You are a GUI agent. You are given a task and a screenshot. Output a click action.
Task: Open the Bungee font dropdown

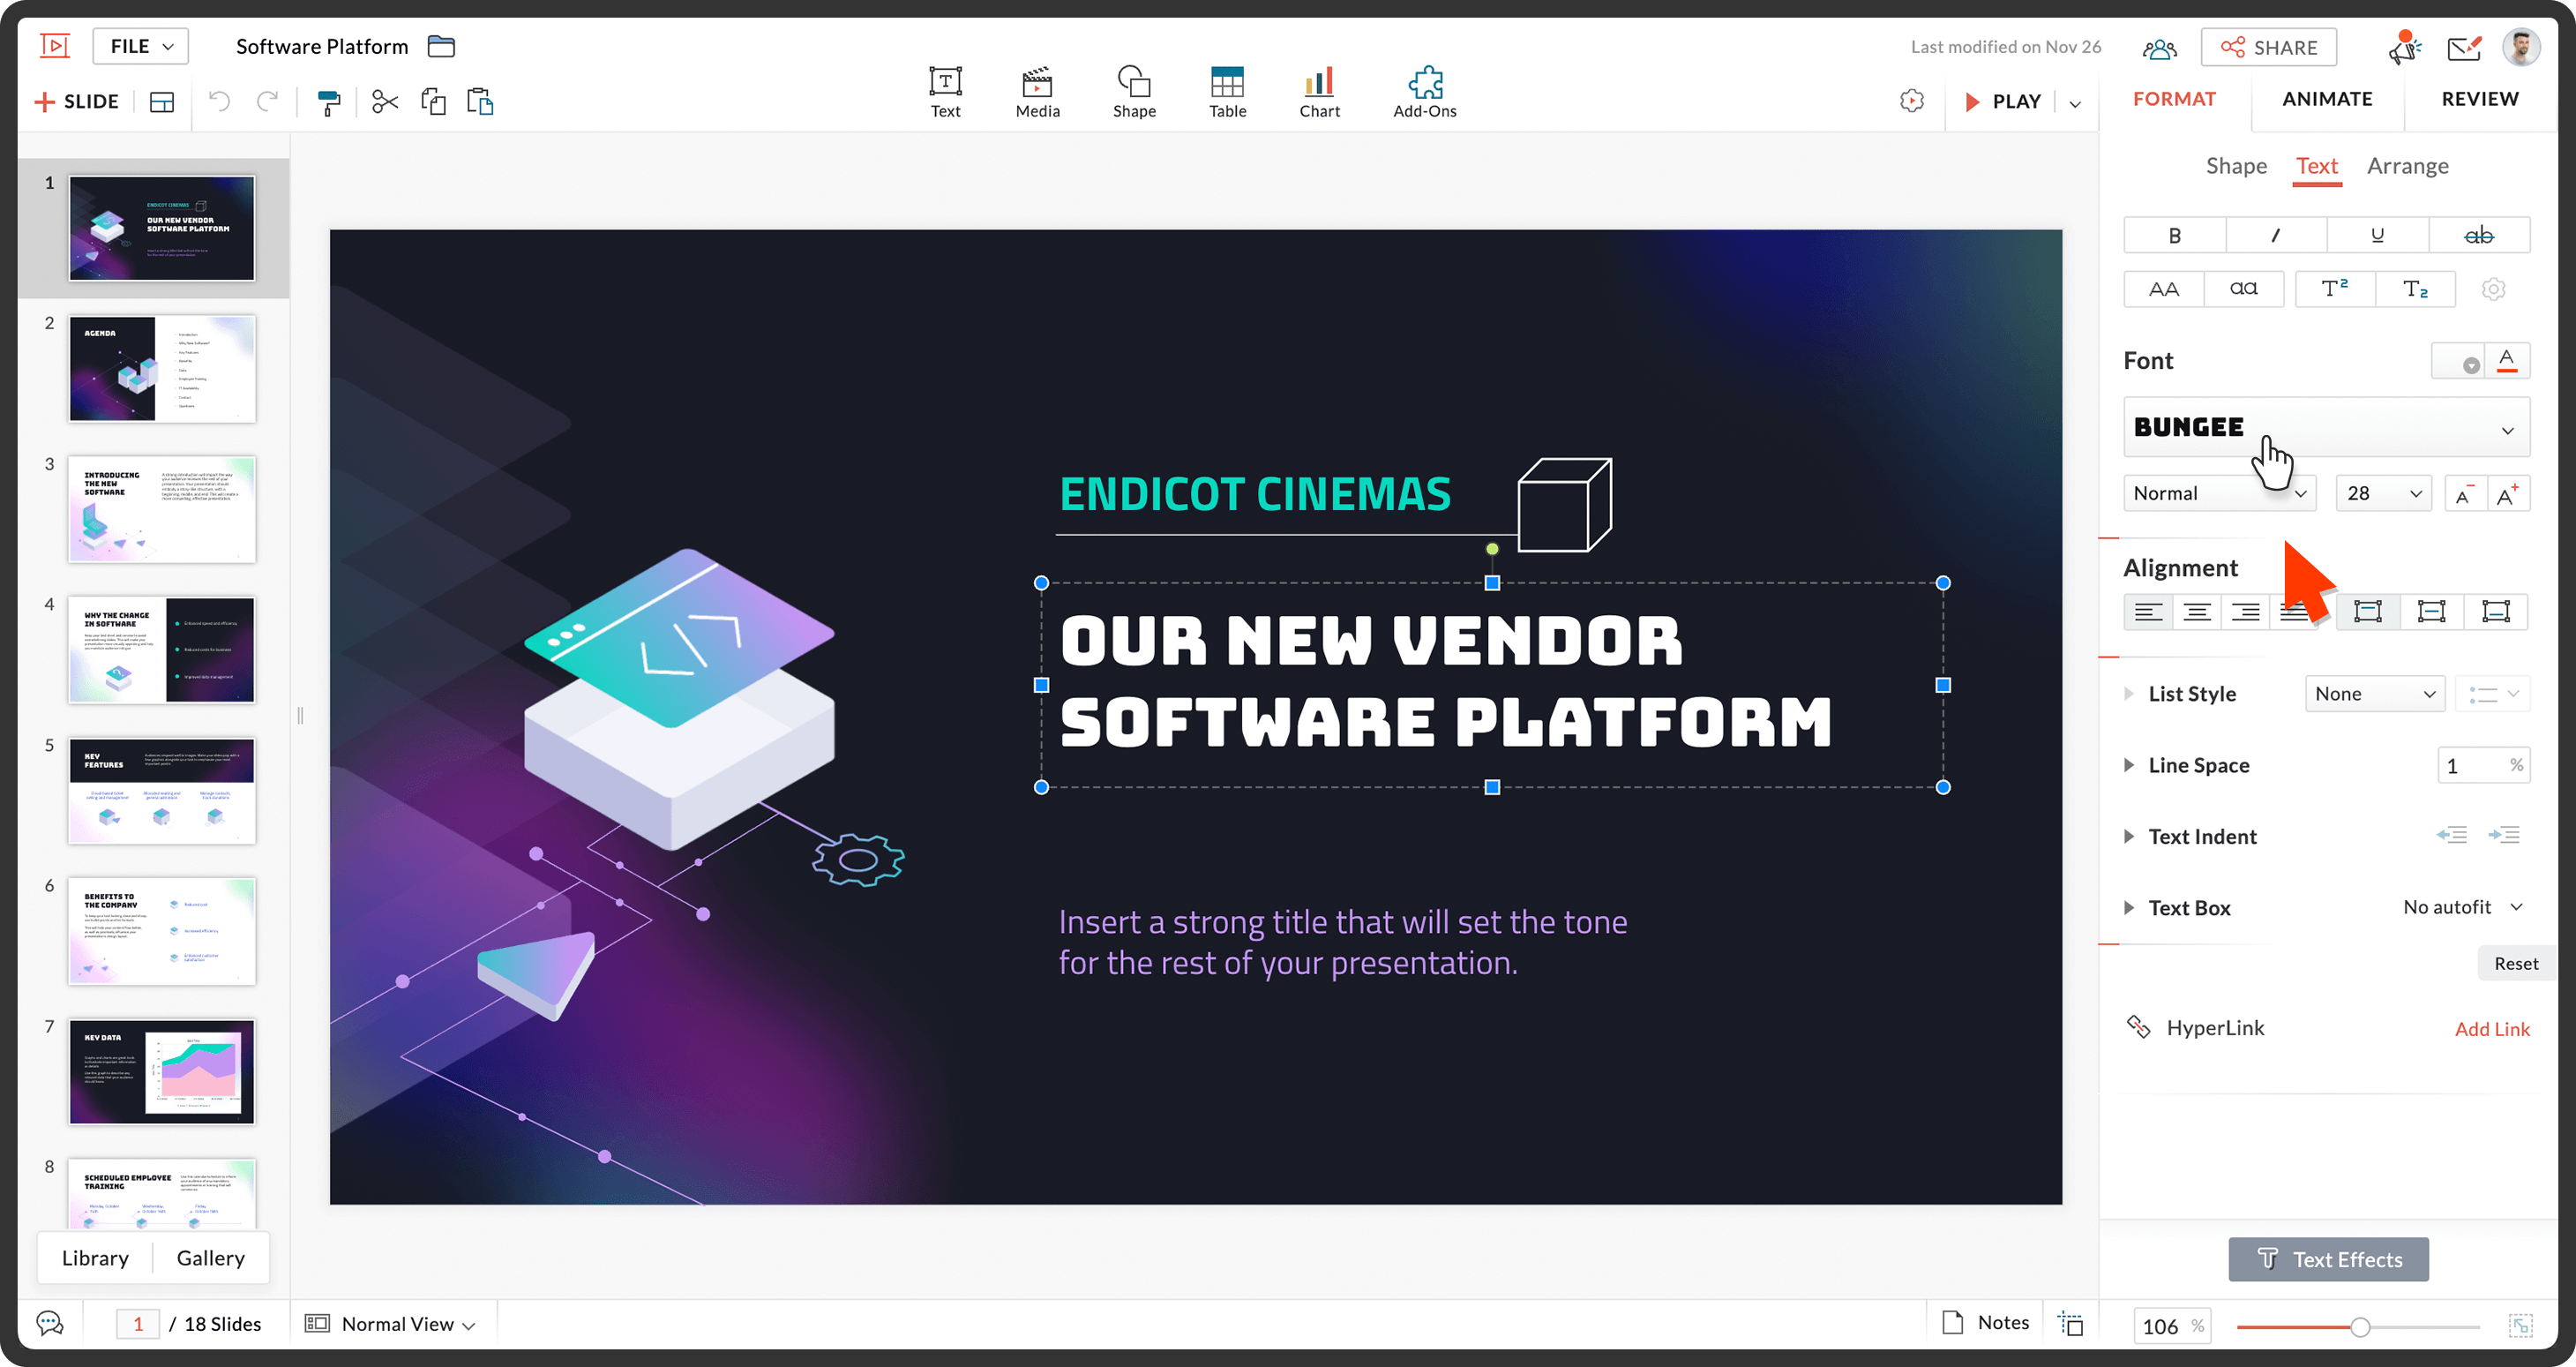click(2325, 428)
